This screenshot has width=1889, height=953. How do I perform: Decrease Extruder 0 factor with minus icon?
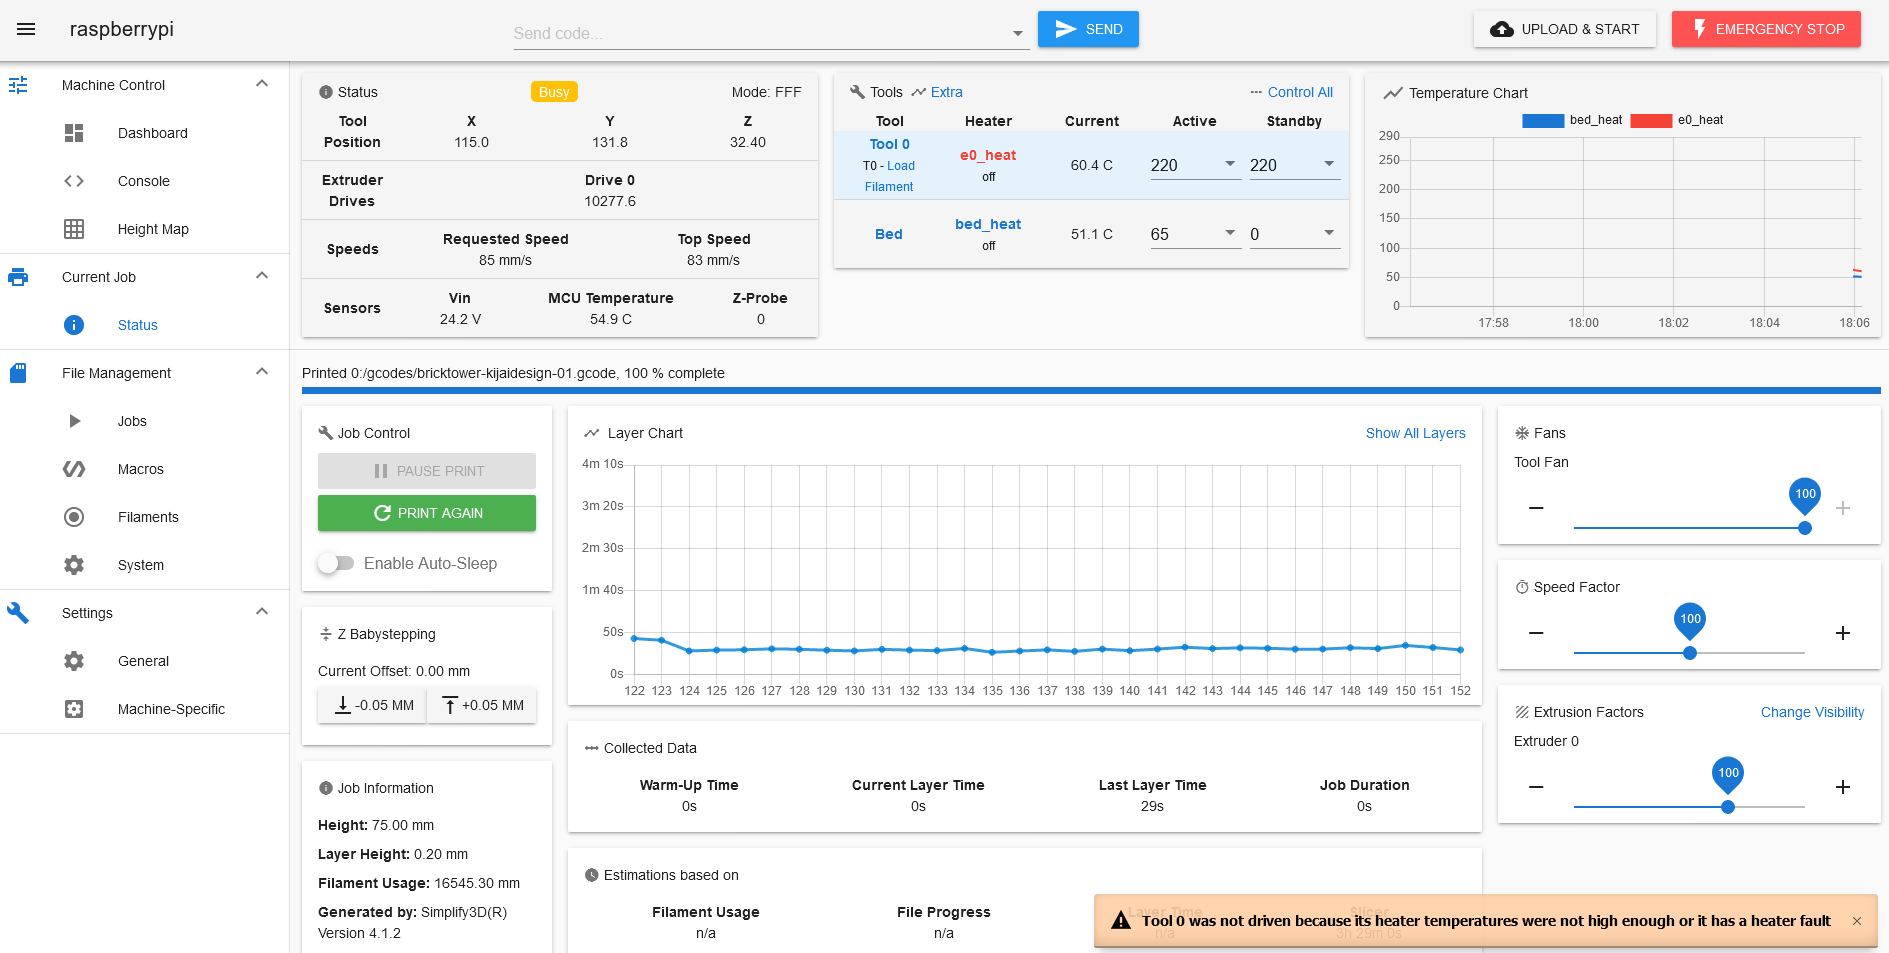[1536, 787]
